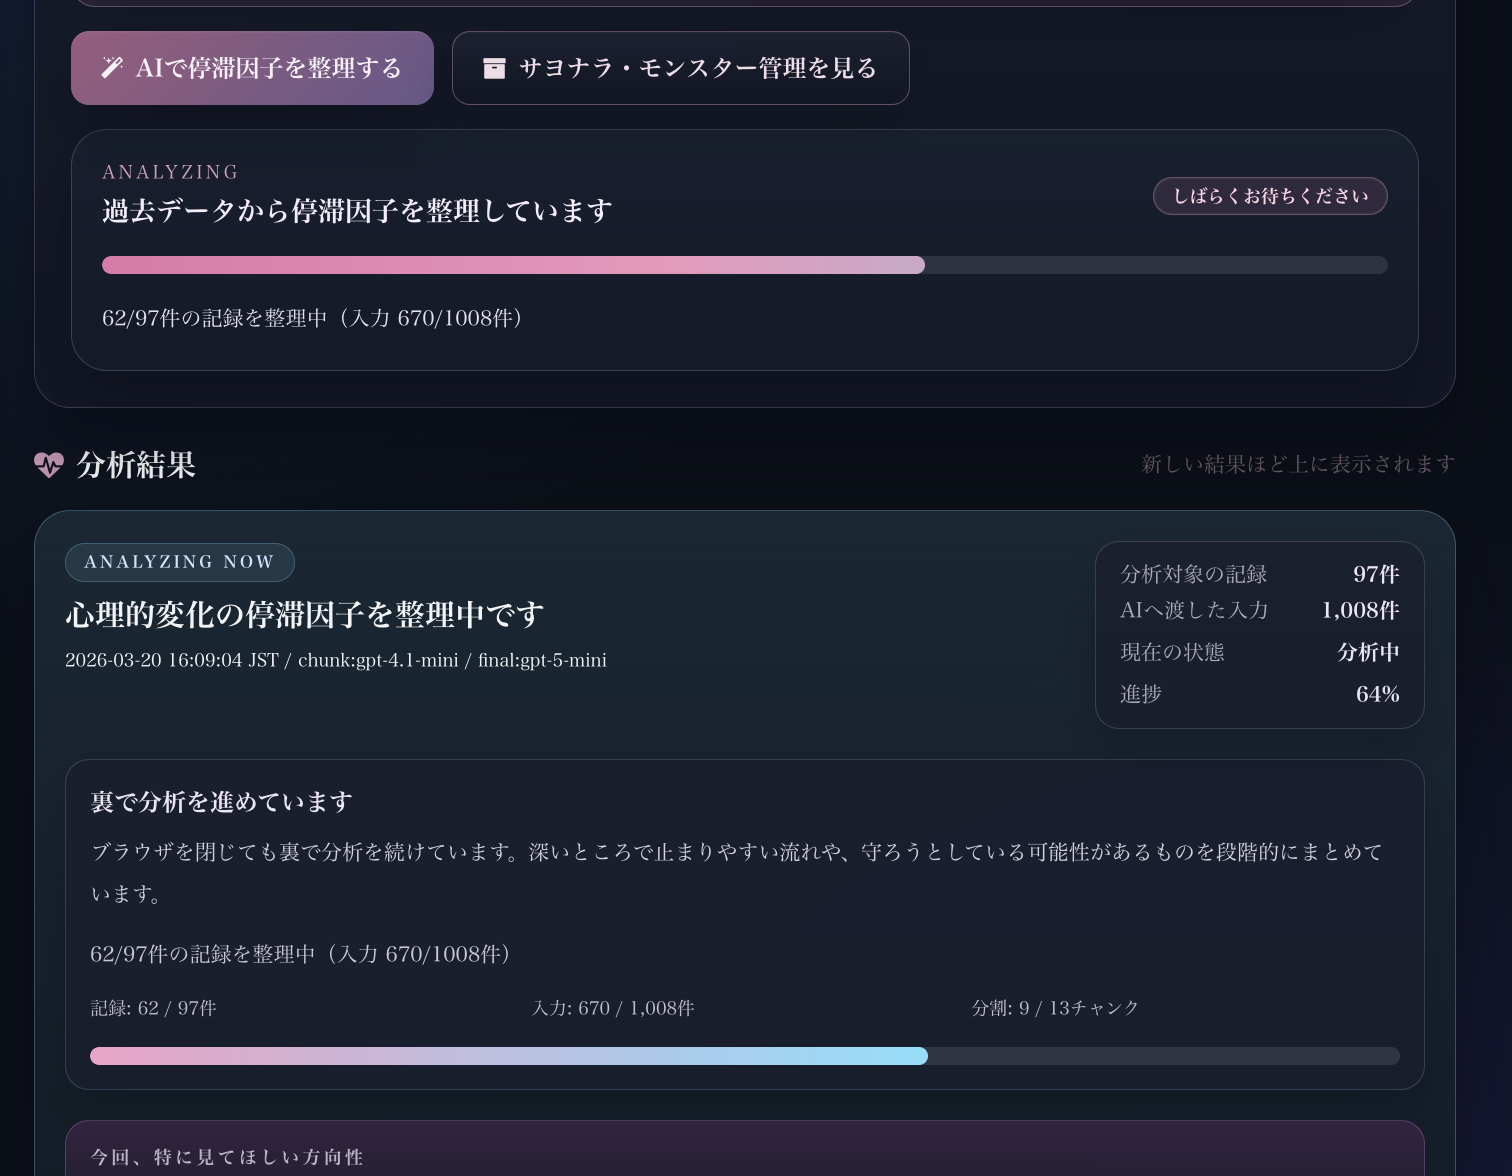The height and width of the screenshot is (1176, 1512).
Task: Click the 進捗 64% indicator
Action: [1259, 693]
